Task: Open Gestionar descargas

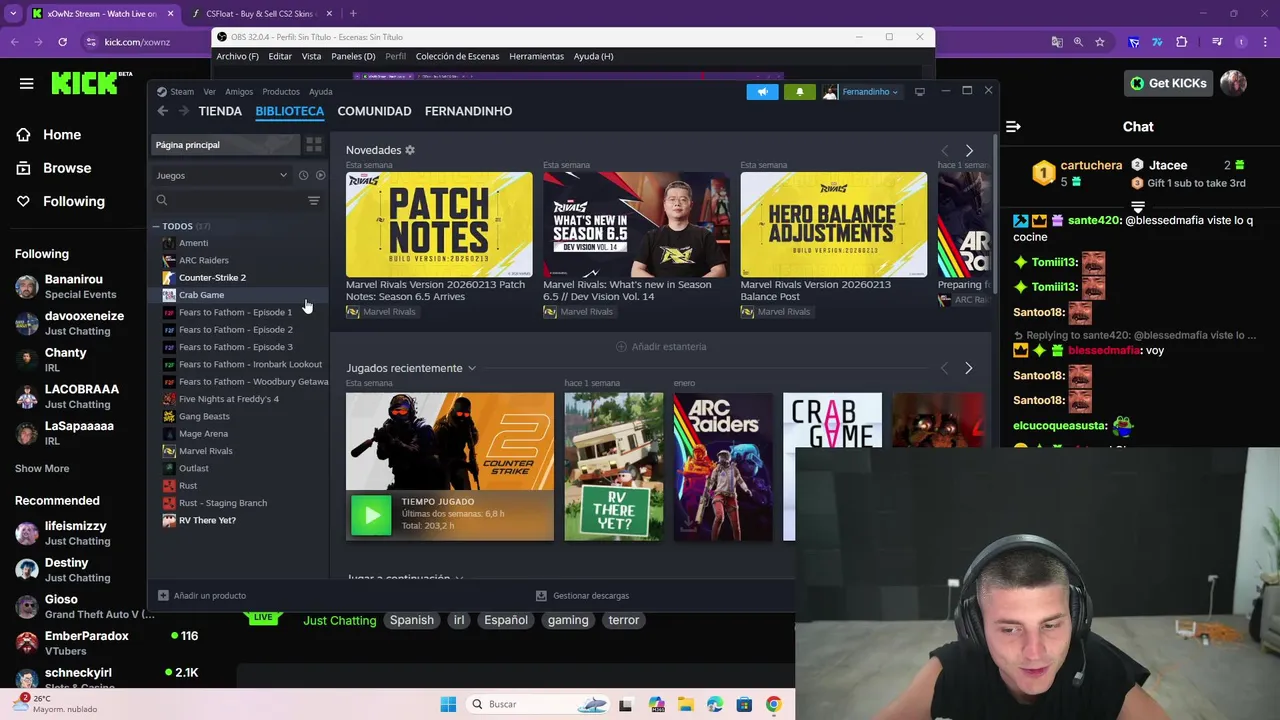Action: click(x=583, y=596)
